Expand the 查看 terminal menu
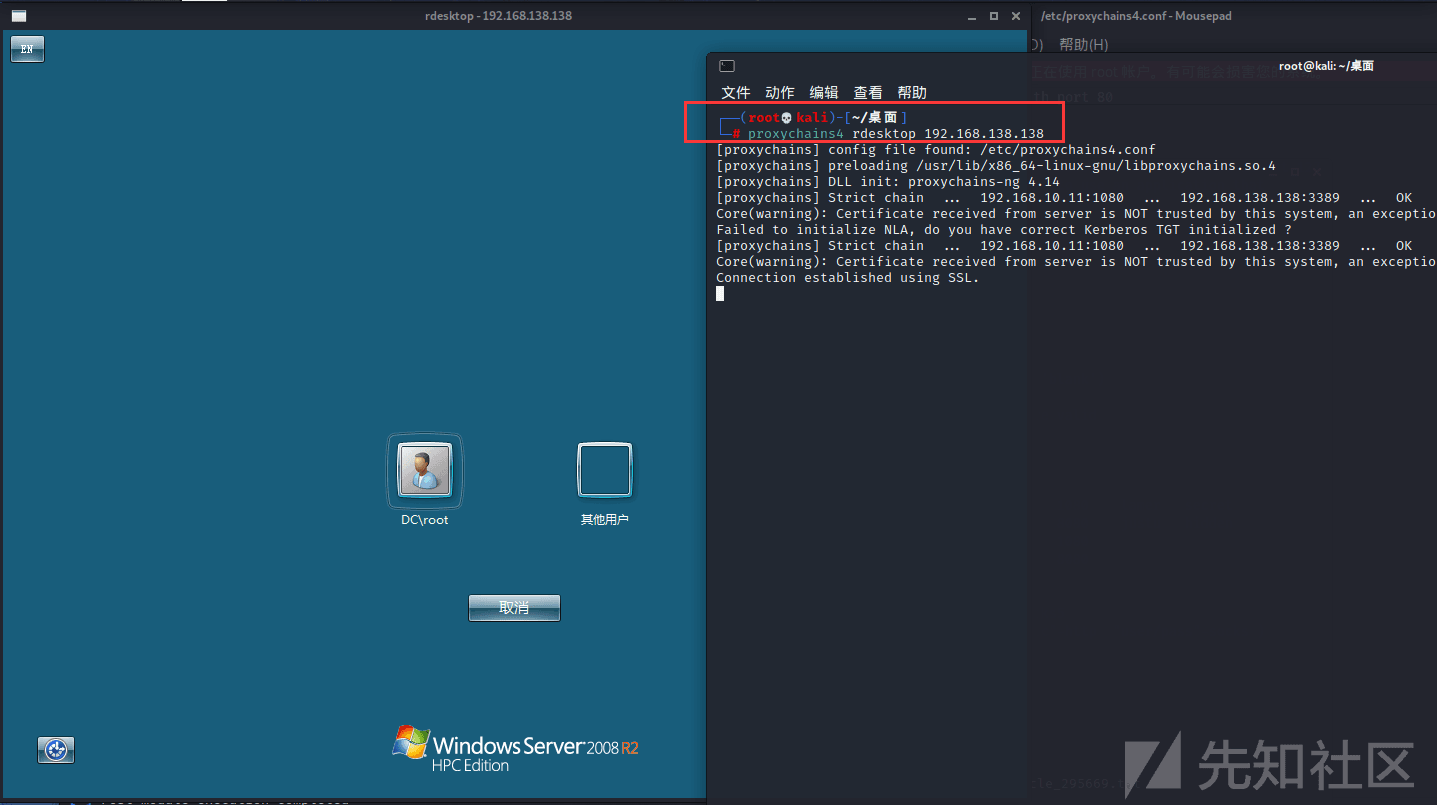The width and height of the screenshot is (1437, 805). click(867, 92)
